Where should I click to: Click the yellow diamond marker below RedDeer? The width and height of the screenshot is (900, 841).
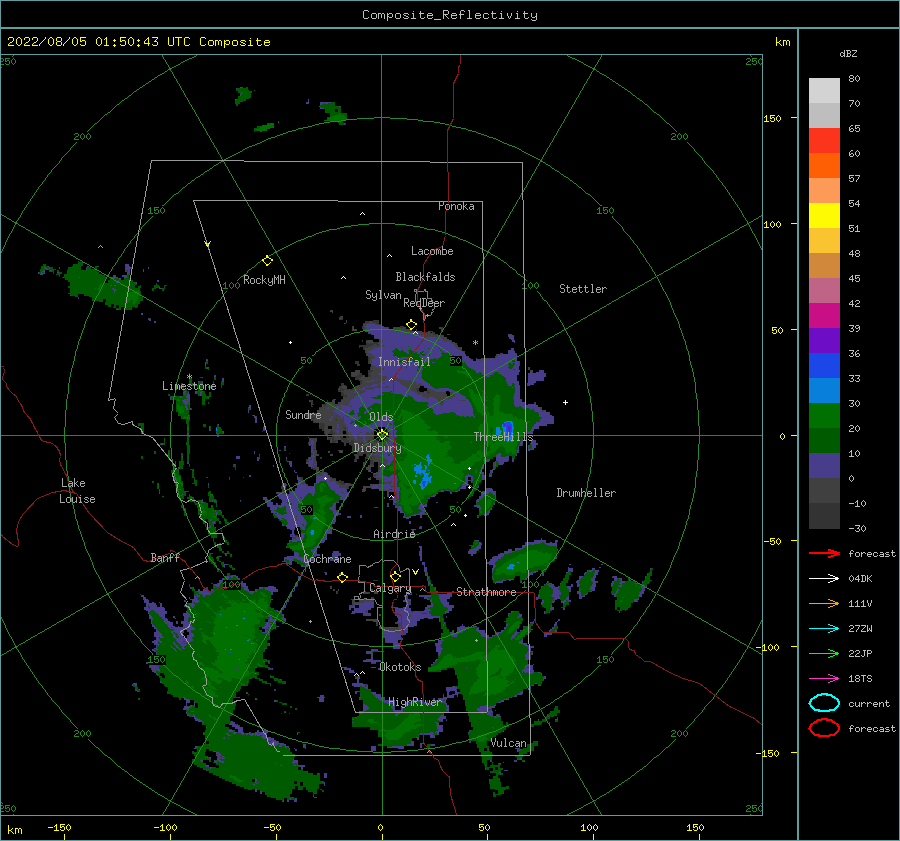click(x=411, y=325)
